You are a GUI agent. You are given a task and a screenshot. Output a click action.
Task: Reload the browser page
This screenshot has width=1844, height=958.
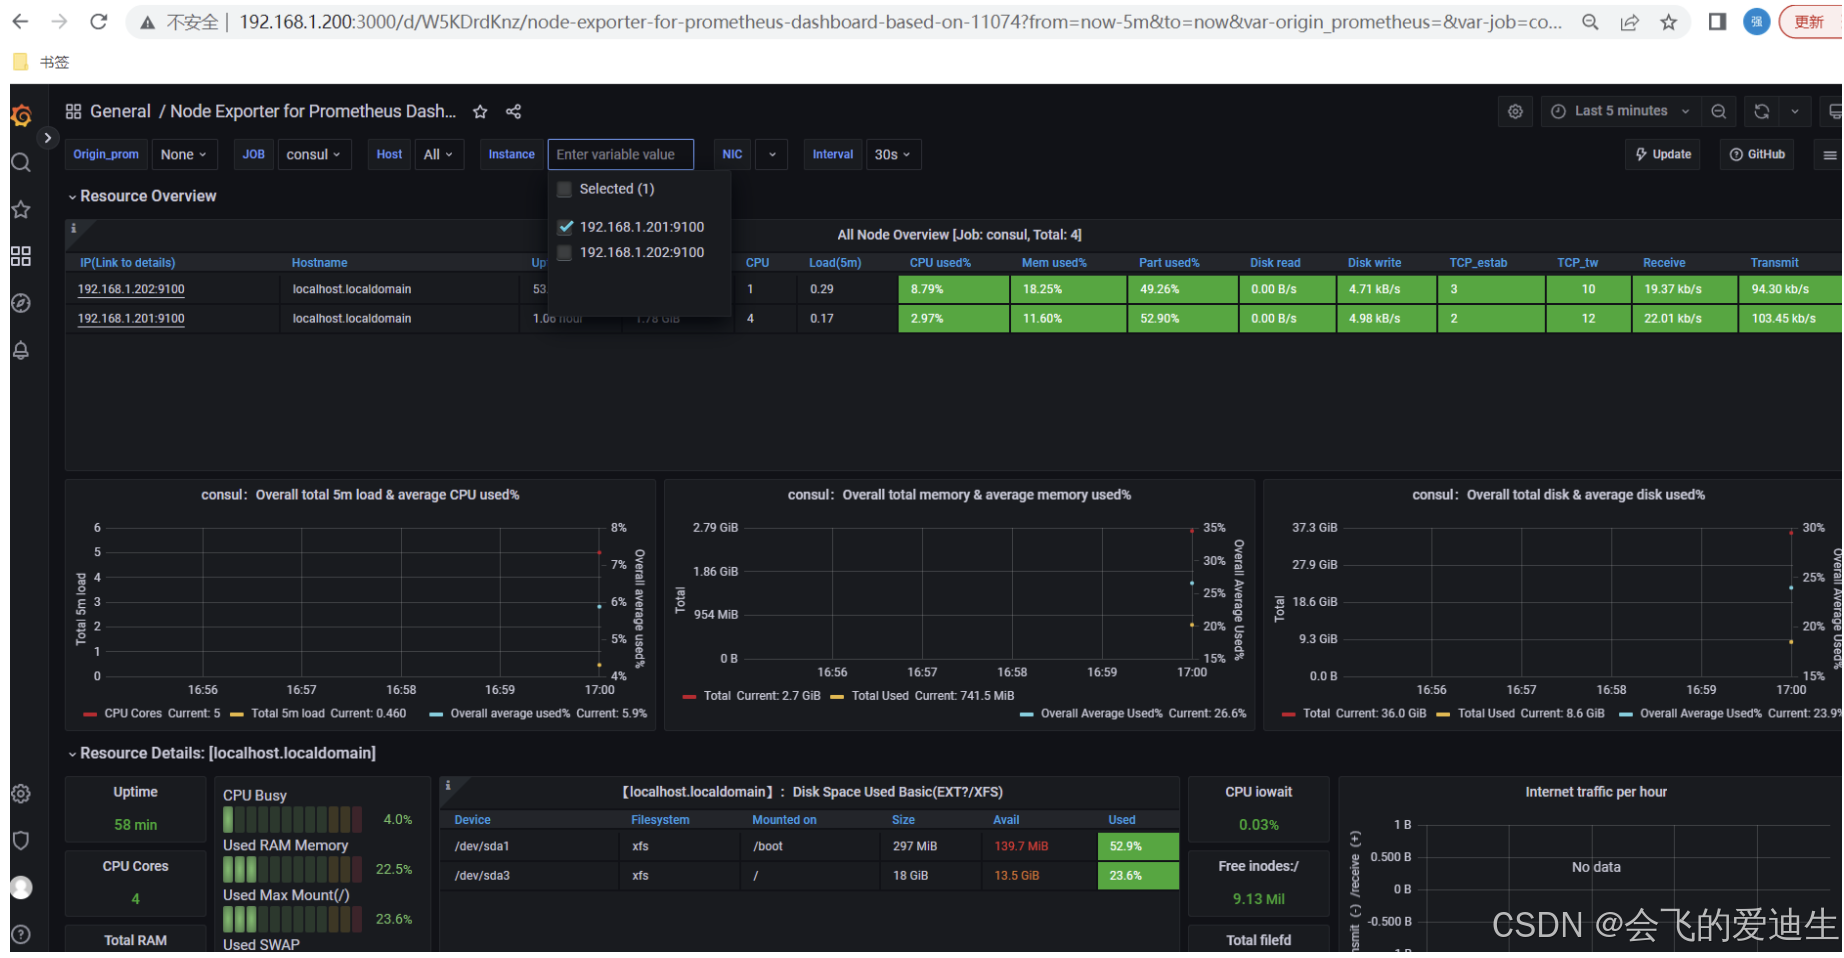(99, 22)
